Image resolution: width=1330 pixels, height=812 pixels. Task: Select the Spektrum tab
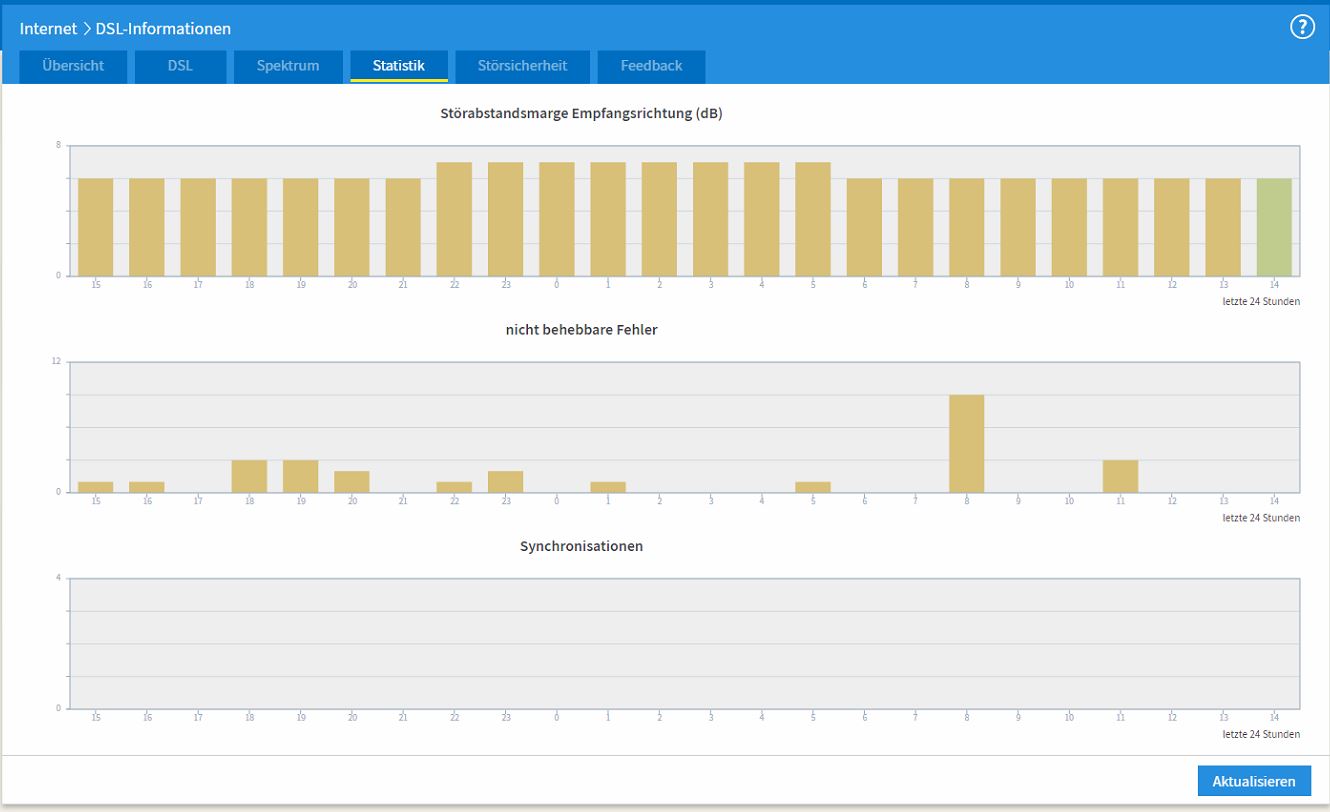tap(288, 66)
